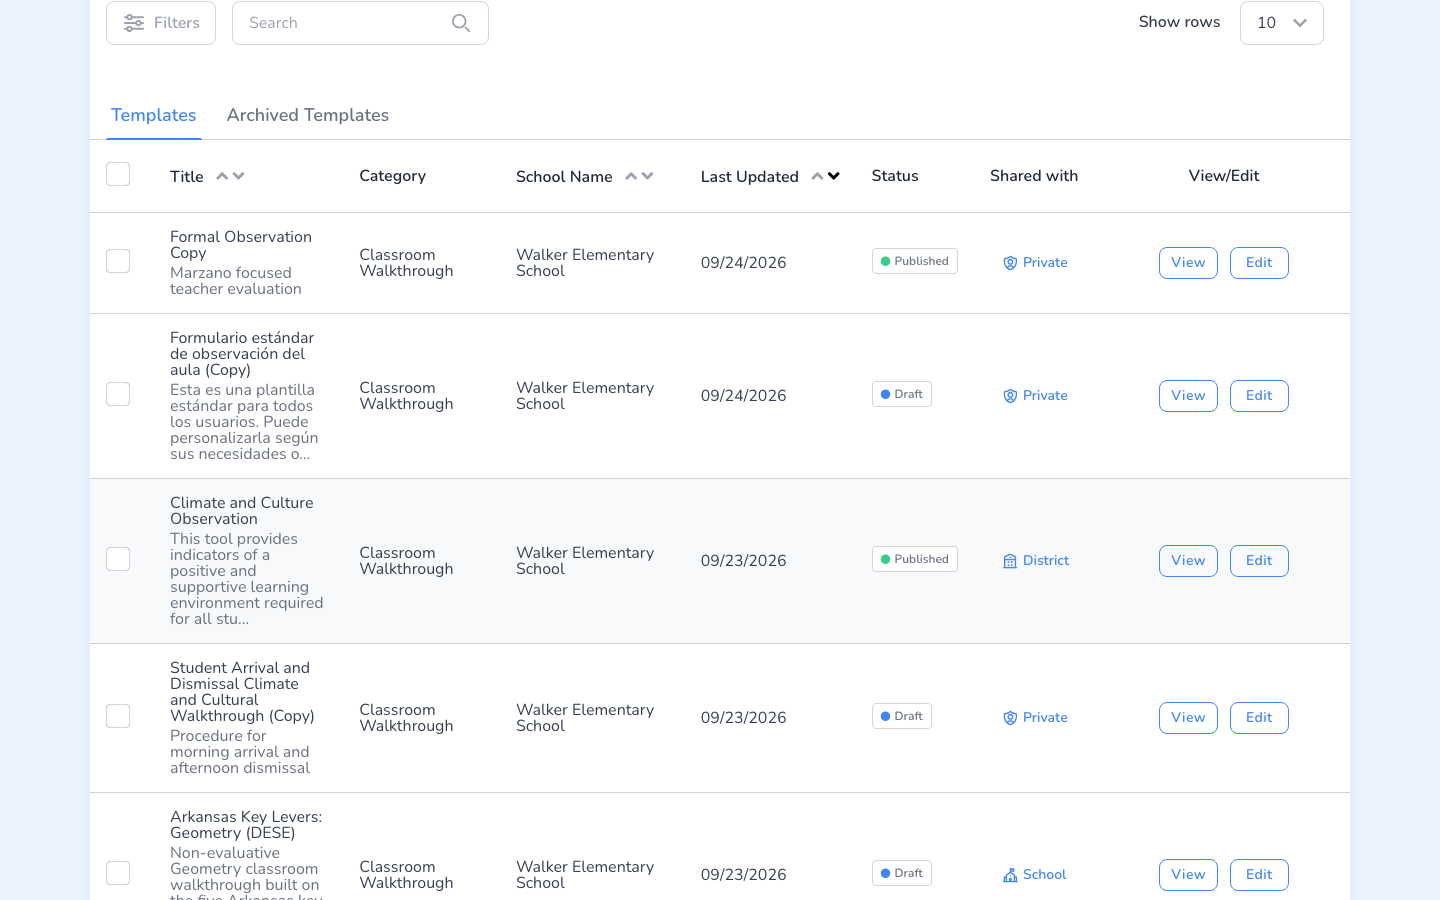1440x900 pixels.
Task: Click Draft badge for Student Arrival row
Action: pos(902,716)
